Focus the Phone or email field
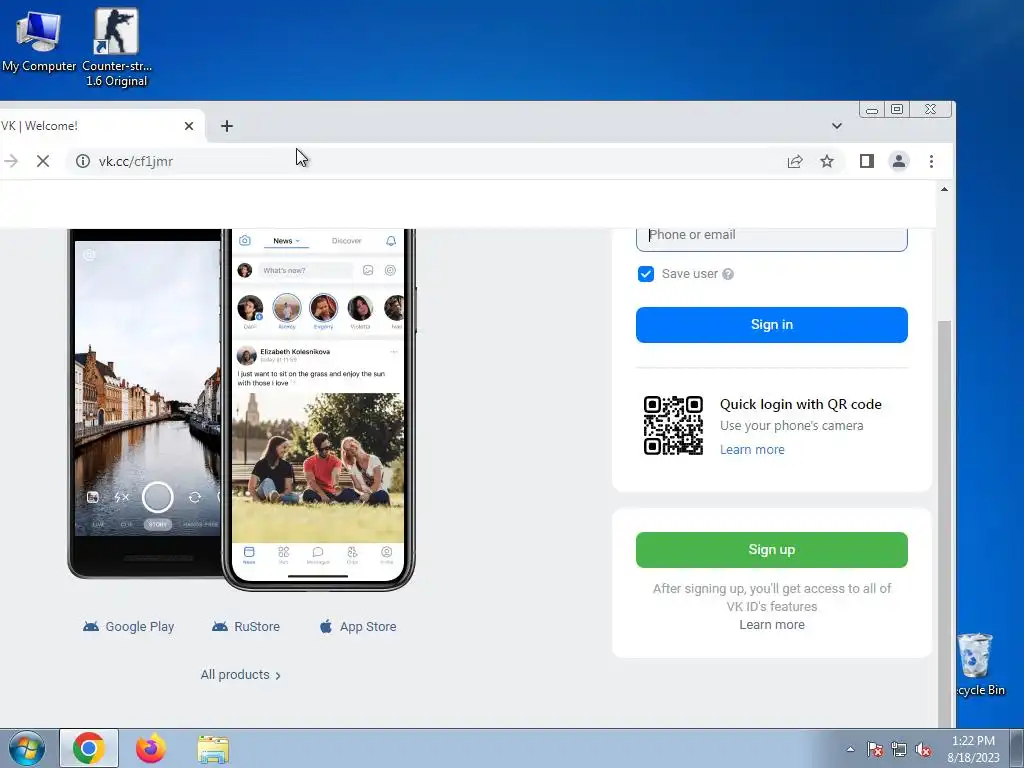 click(771, 237)
